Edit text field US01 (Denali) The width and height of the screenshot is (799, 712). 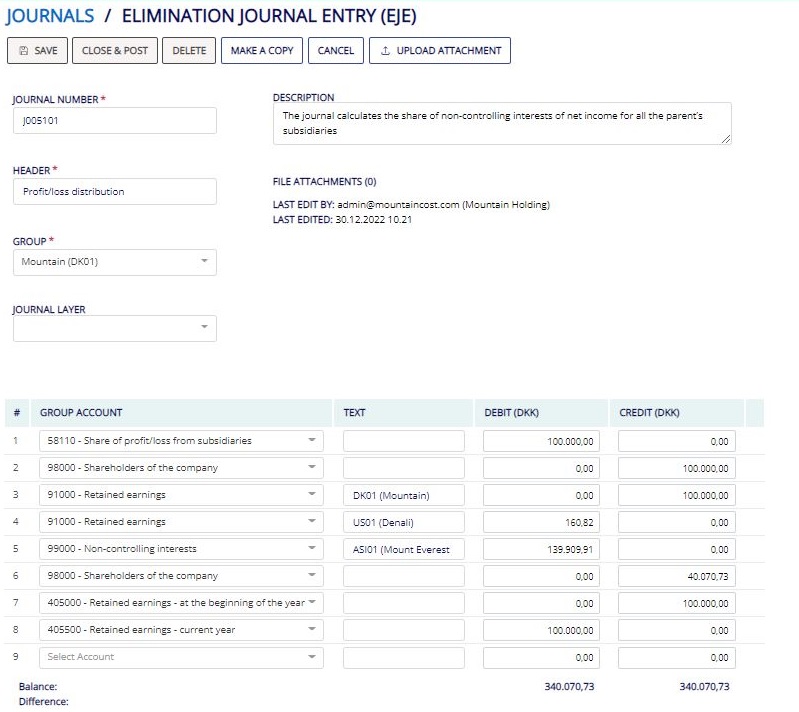point(404,522)
